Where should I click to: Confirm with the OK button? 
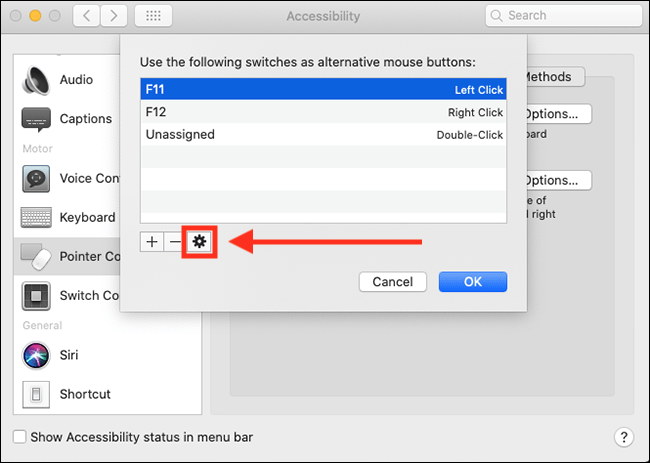pyautogui.click(x=473, y=282)
